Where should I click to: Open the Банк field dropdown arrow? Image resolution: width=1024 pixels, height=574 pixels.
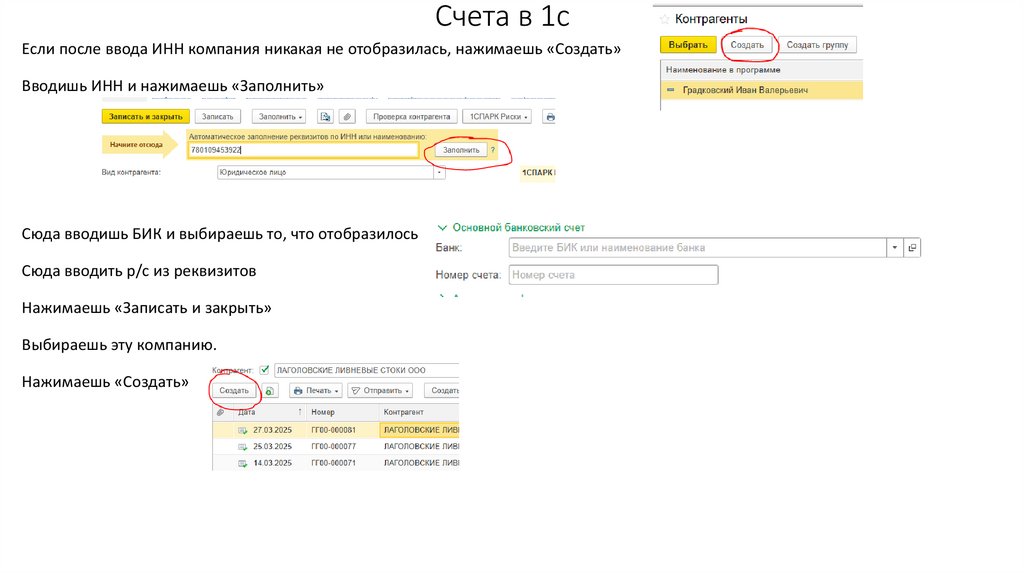click(x=895, y=247)
